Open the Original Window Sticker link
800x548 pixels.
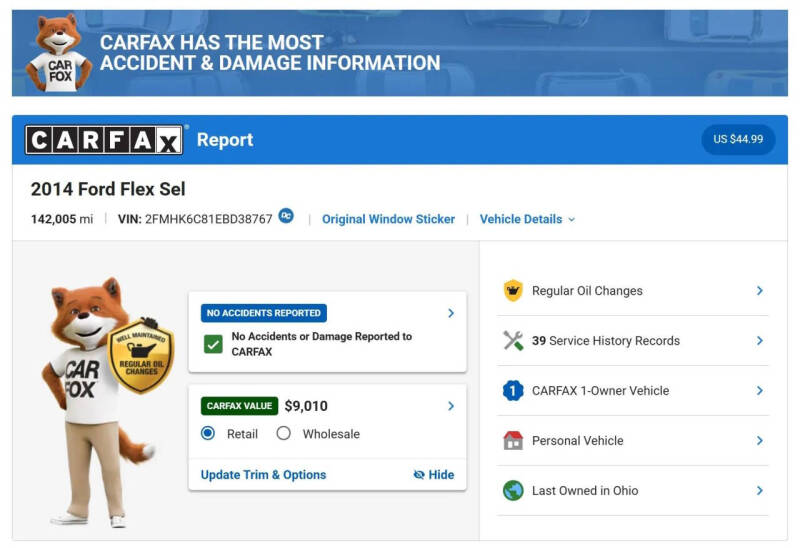(388, 219)
